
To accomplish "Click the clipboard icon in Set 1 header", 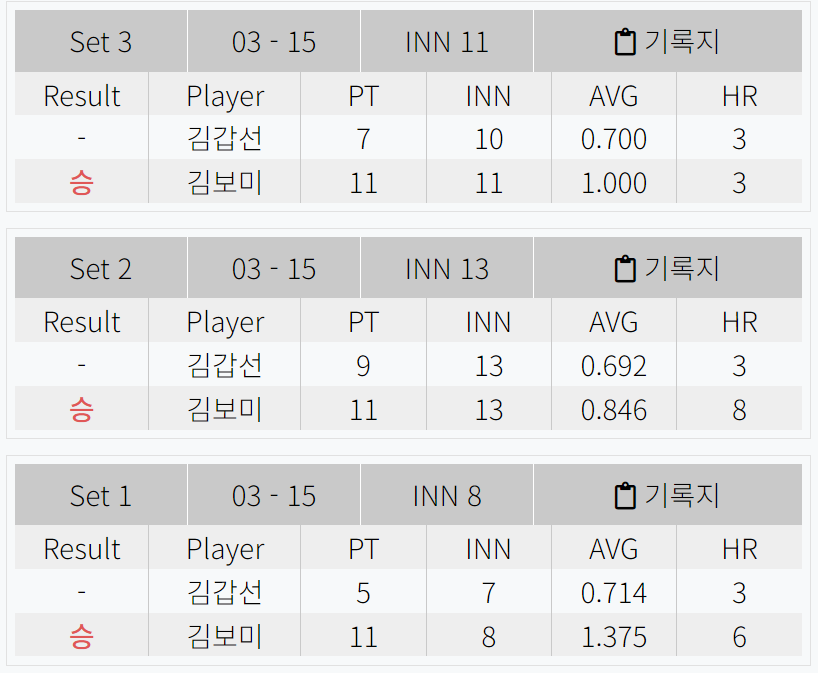I will 624,495.
